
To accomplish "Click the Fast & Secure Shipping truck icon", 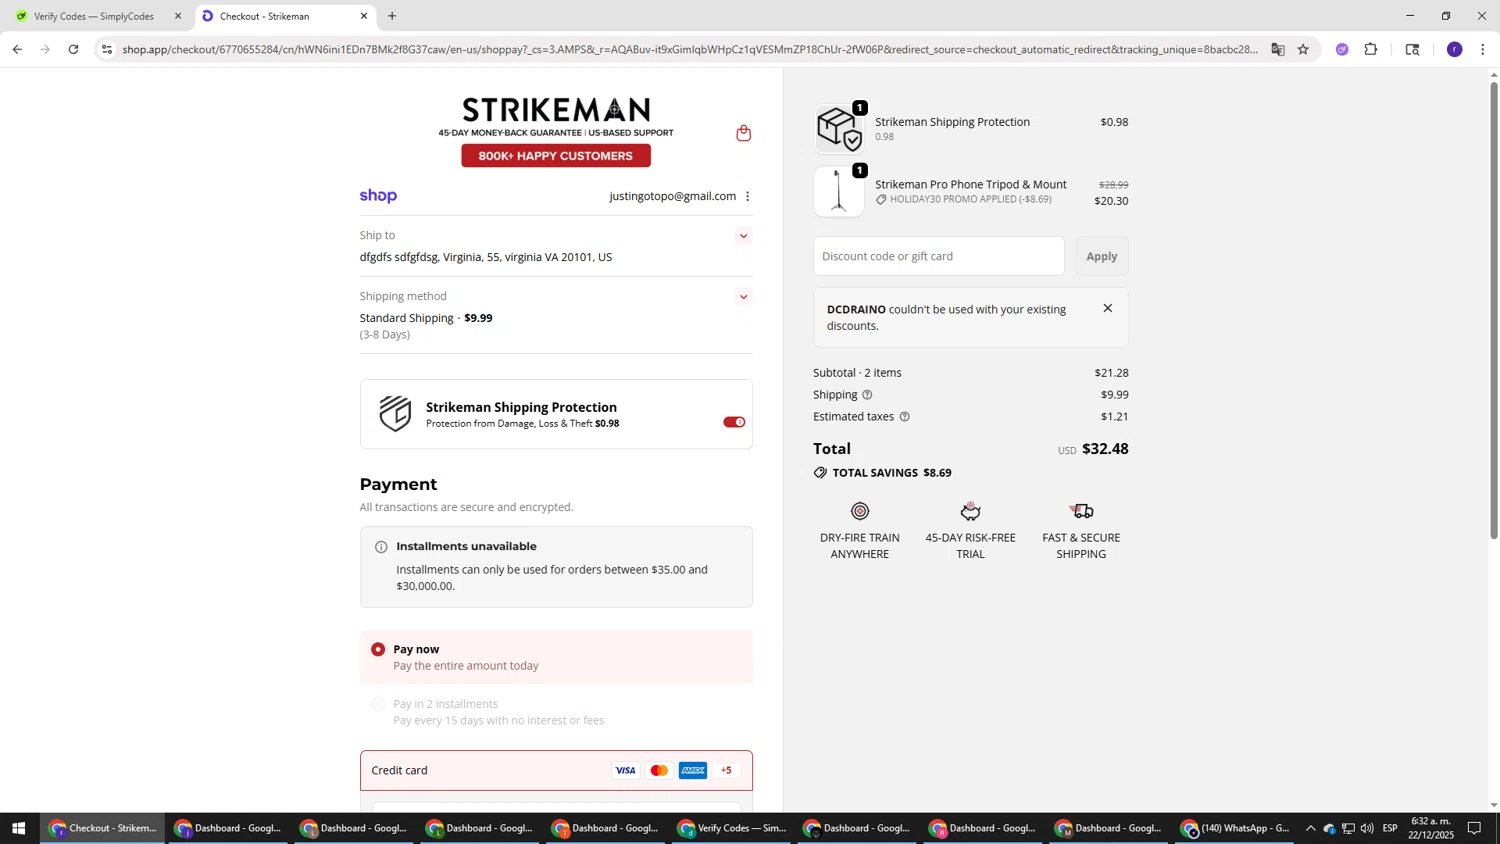I will (x=1081, y=511).
